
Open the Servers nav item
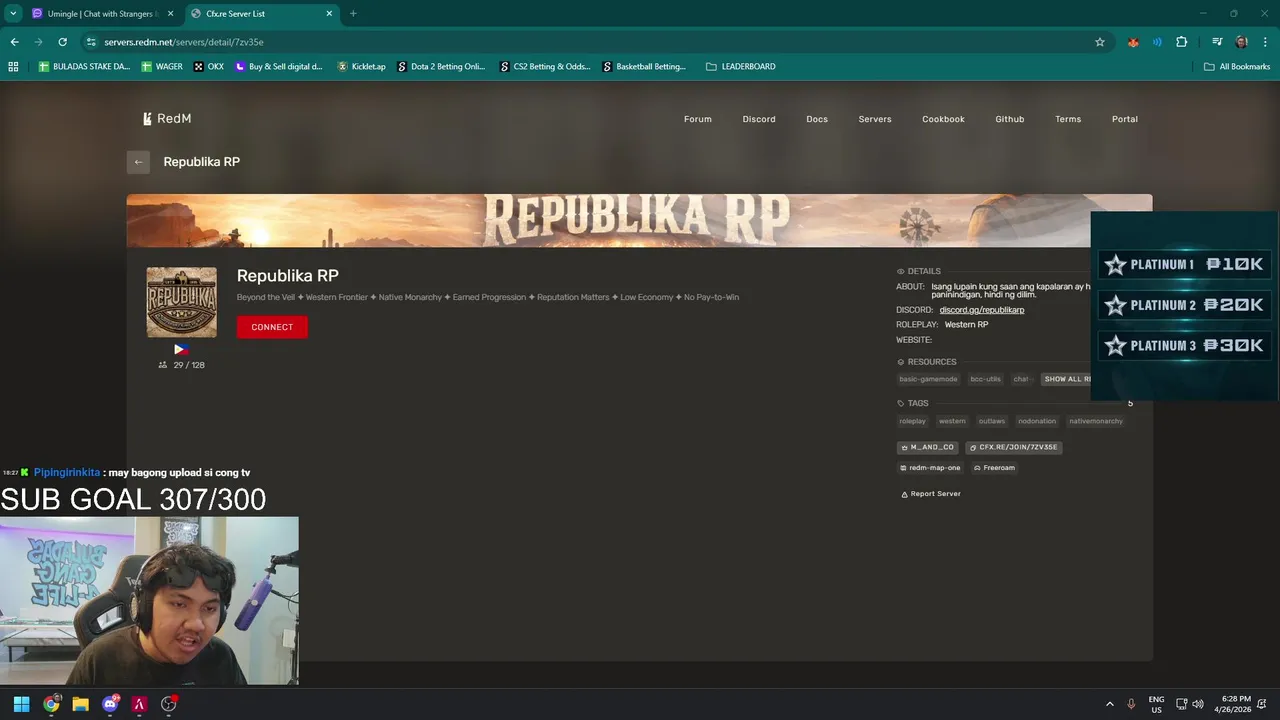(875, 119)
